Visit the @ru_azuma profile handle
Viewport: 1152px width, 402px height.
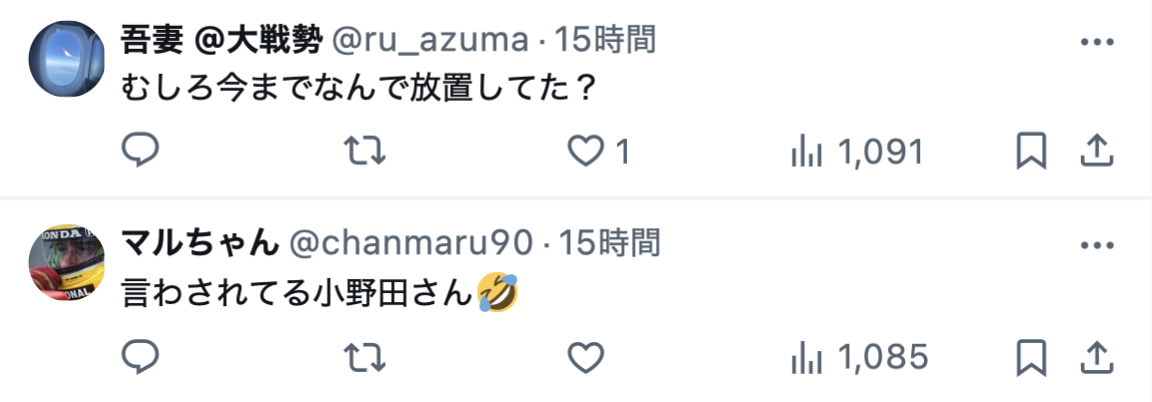(x=431, y=42)
